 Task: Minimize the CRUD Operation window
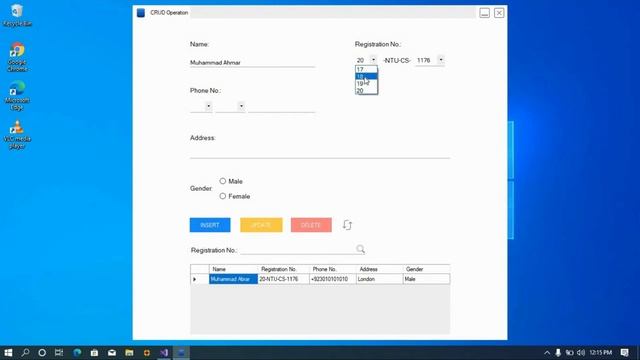click(484, 13)
